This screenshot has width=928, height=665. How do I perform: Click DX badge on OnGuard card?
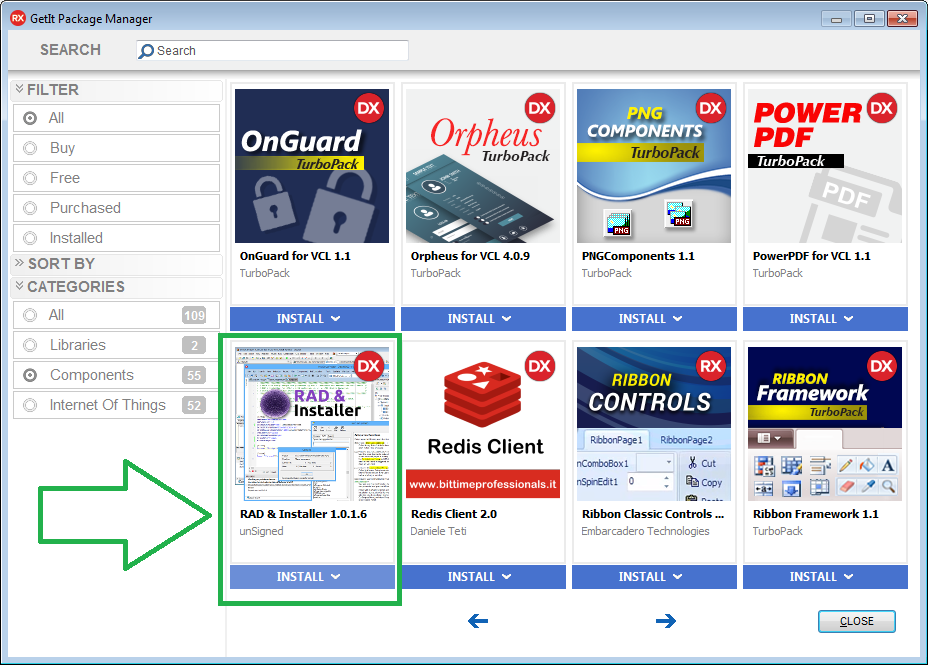point(369,108)
